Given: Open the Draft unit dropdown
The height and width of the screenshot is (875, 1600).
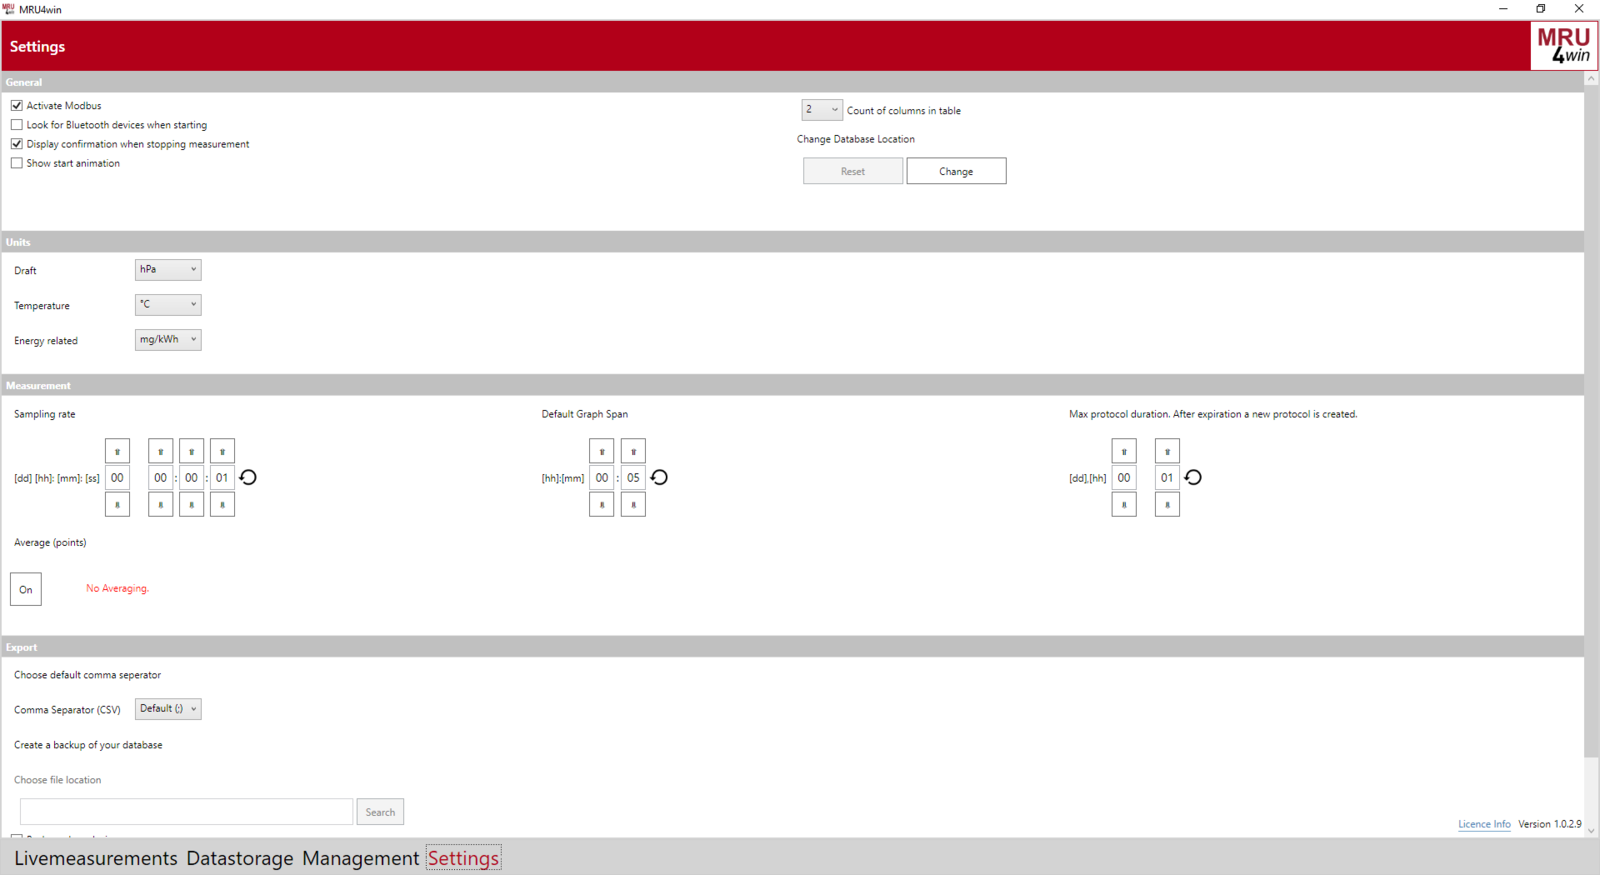Looking at the screenshot, I should (168, 270).
